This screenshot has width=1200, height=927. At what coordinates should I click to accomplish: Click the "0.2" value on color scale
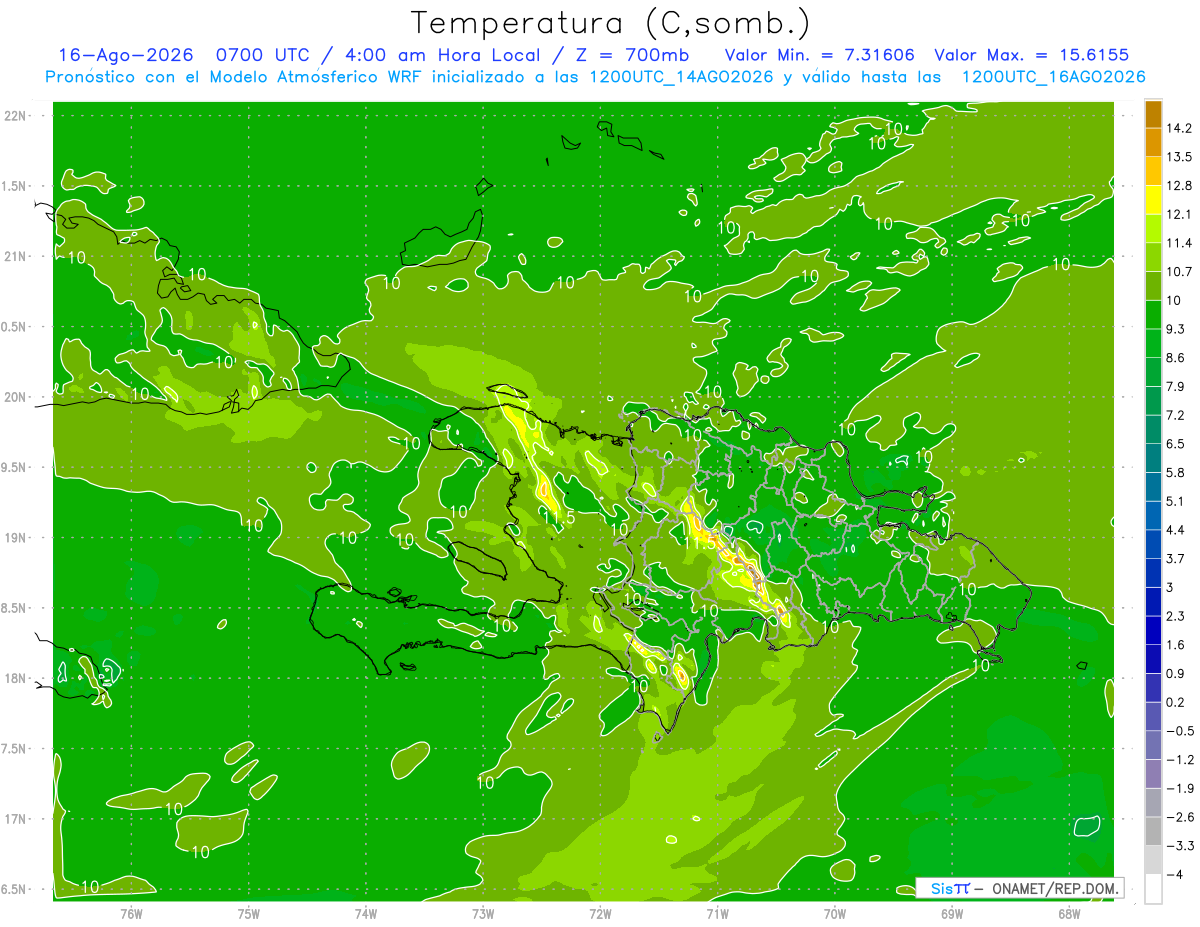tap(1176, 702)
